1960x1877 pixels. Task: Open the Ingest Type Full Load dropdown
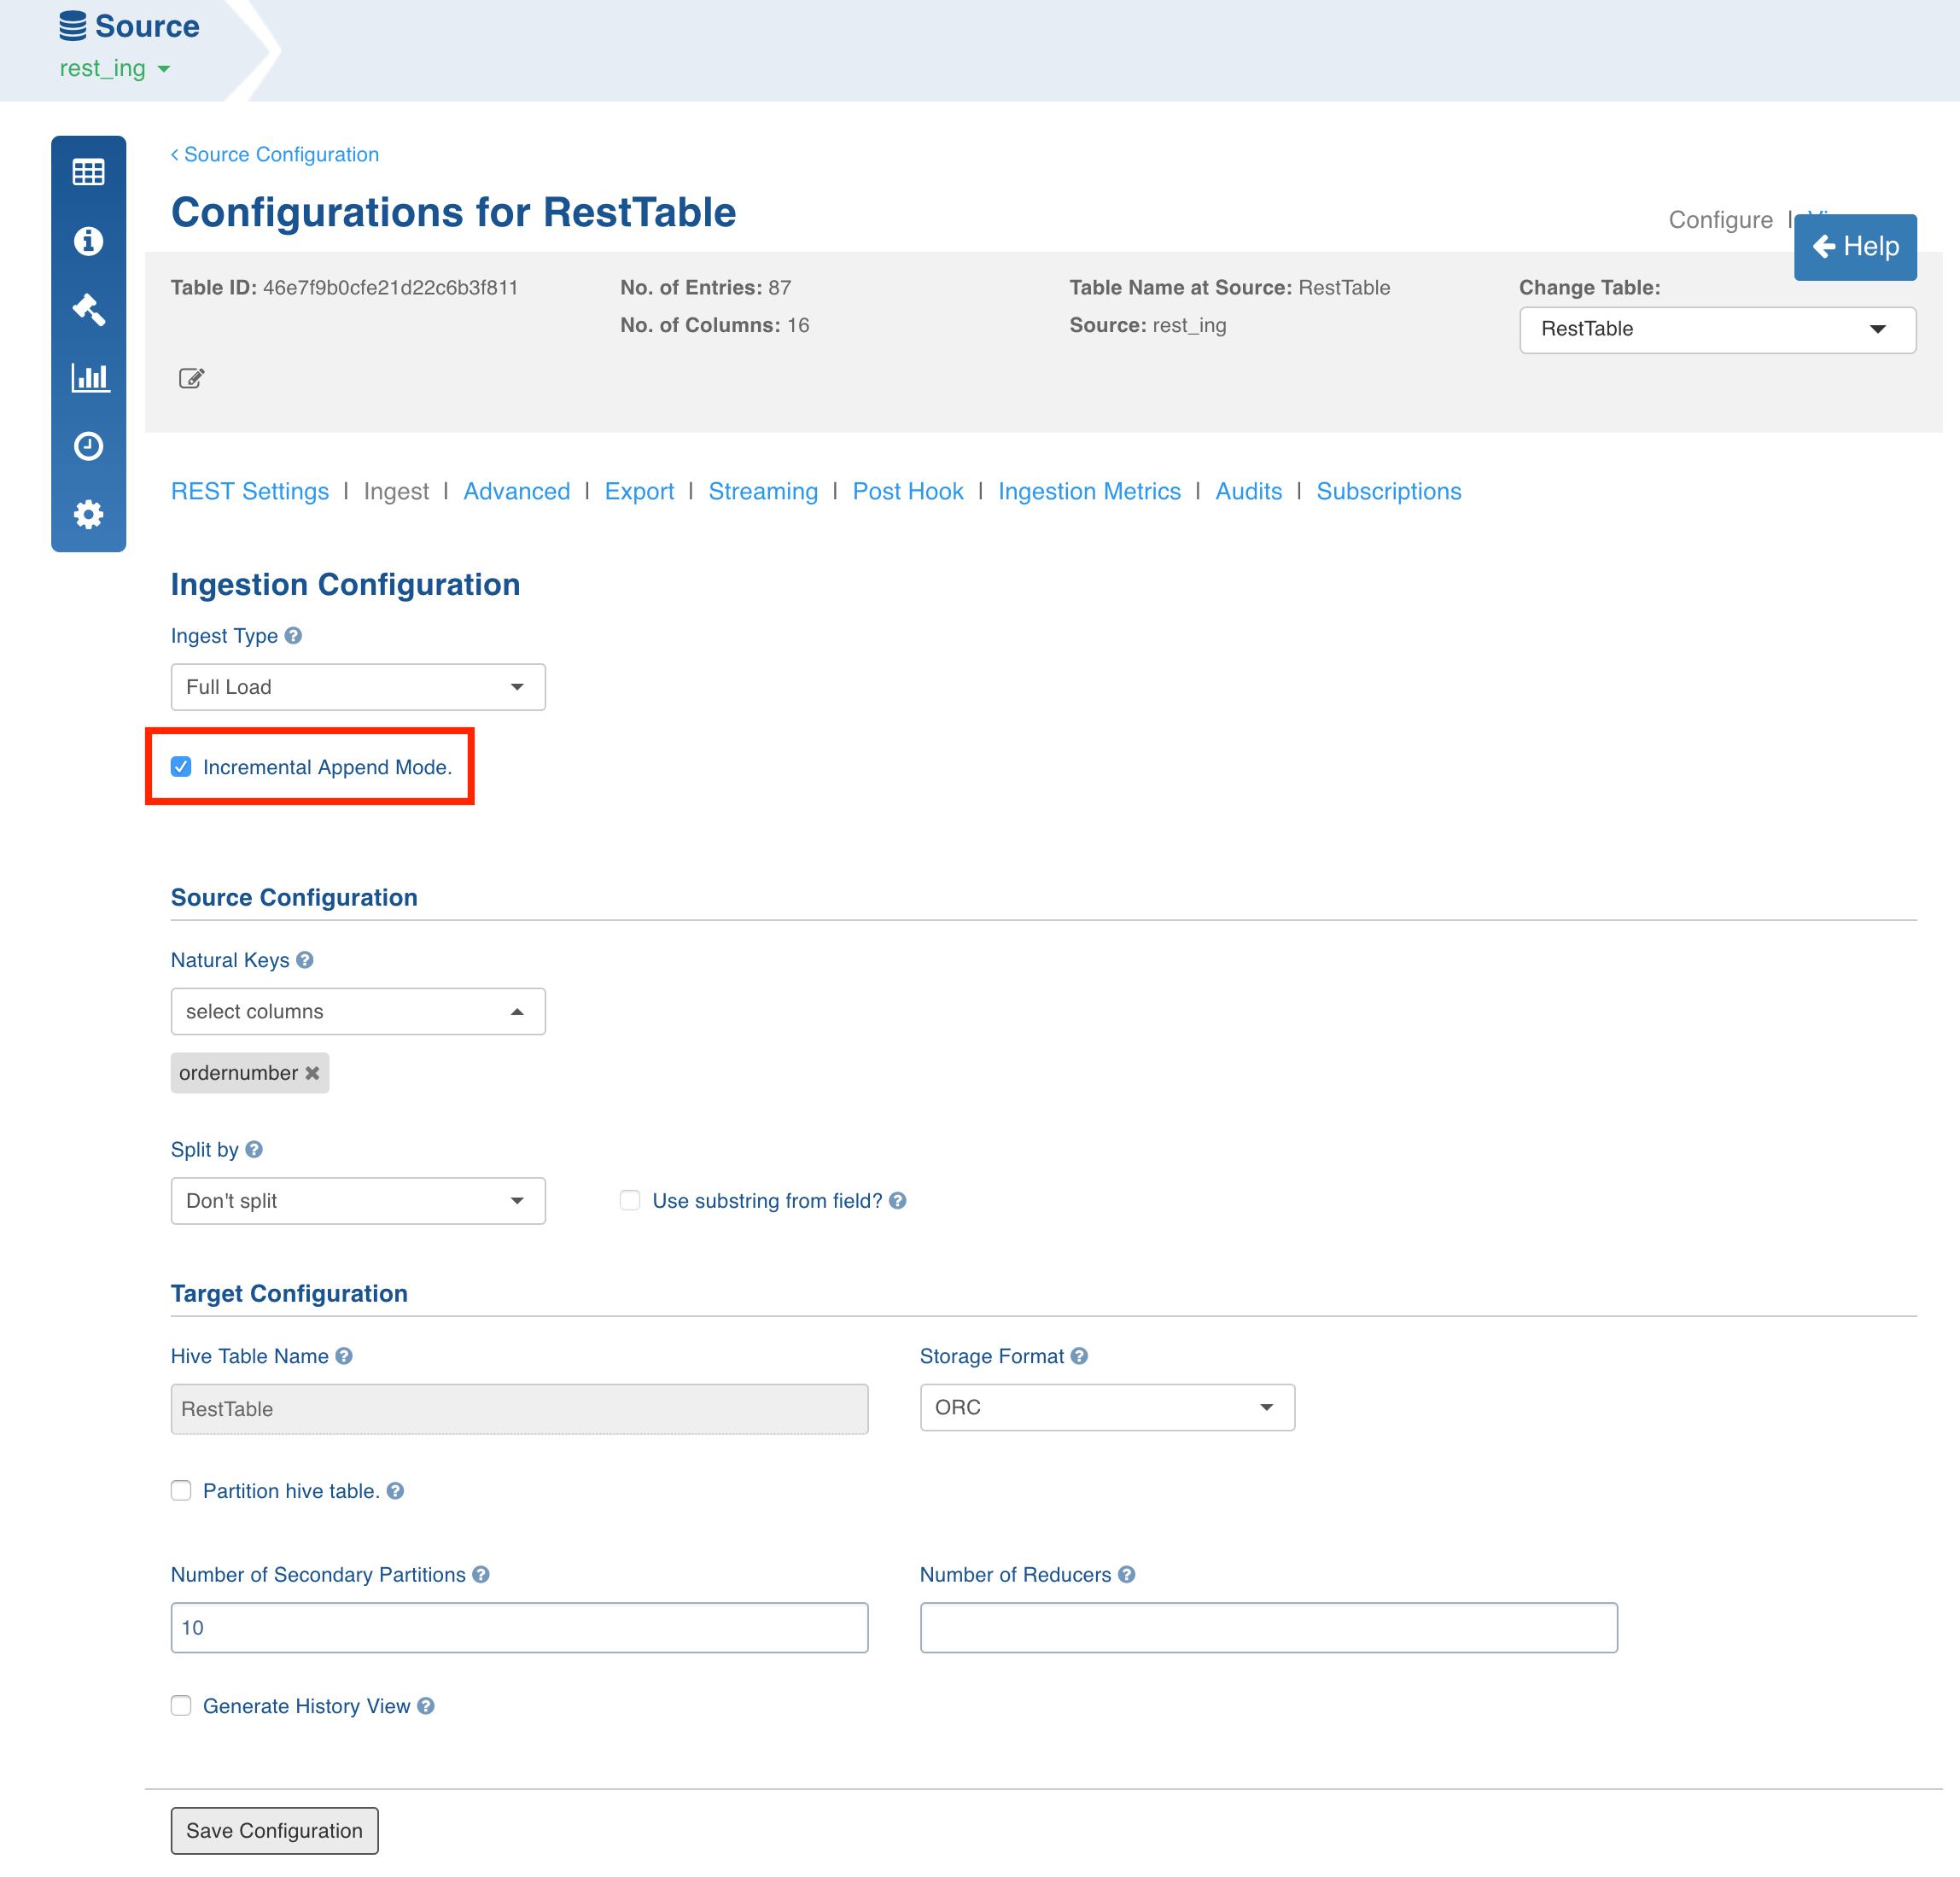[357, 687]
